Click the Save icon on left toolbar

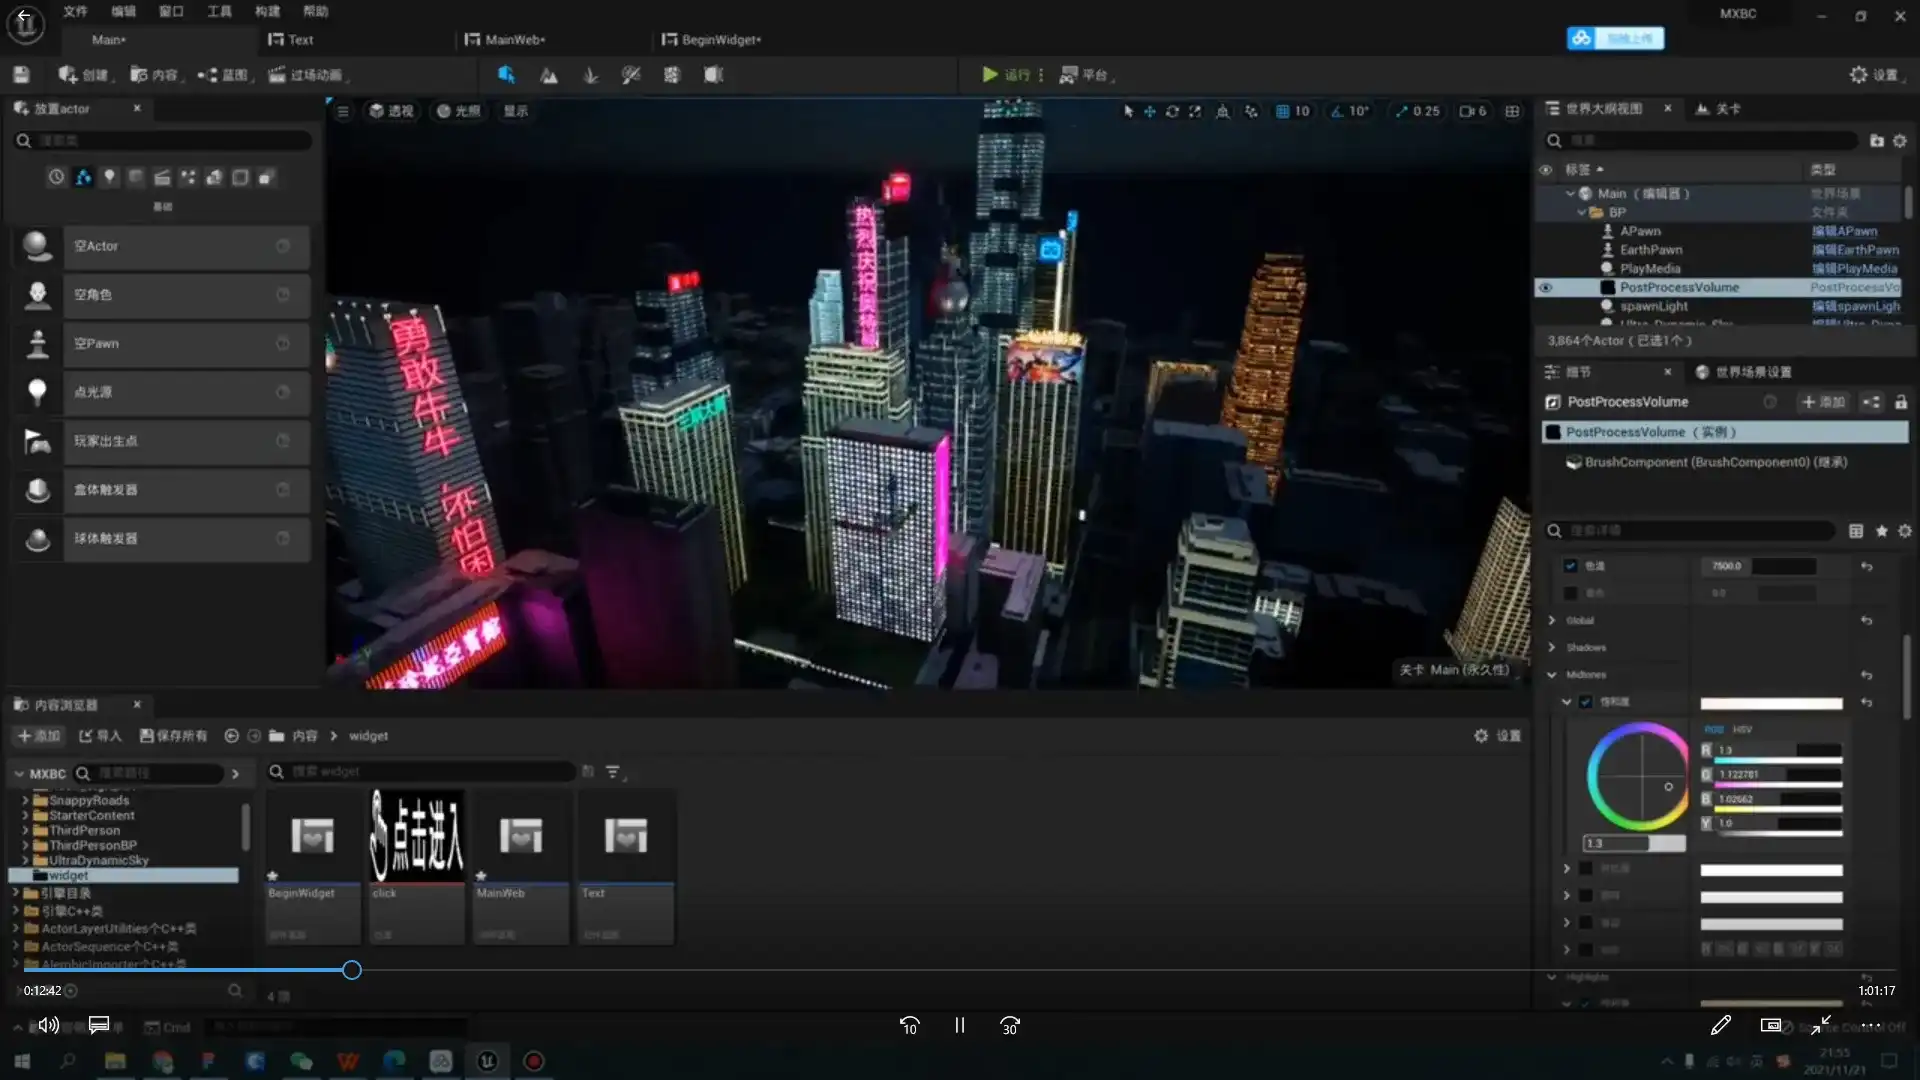click(20, 74)
